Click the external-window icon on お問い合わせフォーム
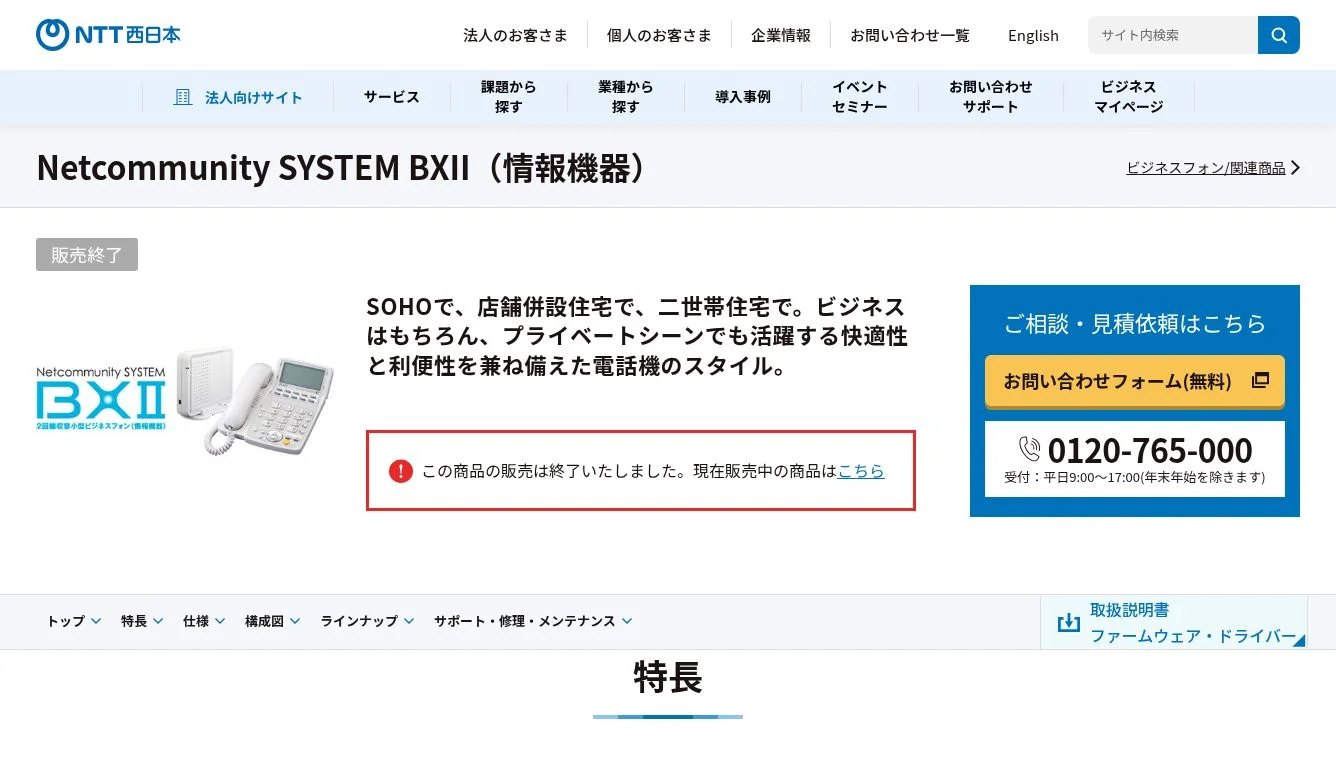The image size is (1336, 768). coord(1260,380)
